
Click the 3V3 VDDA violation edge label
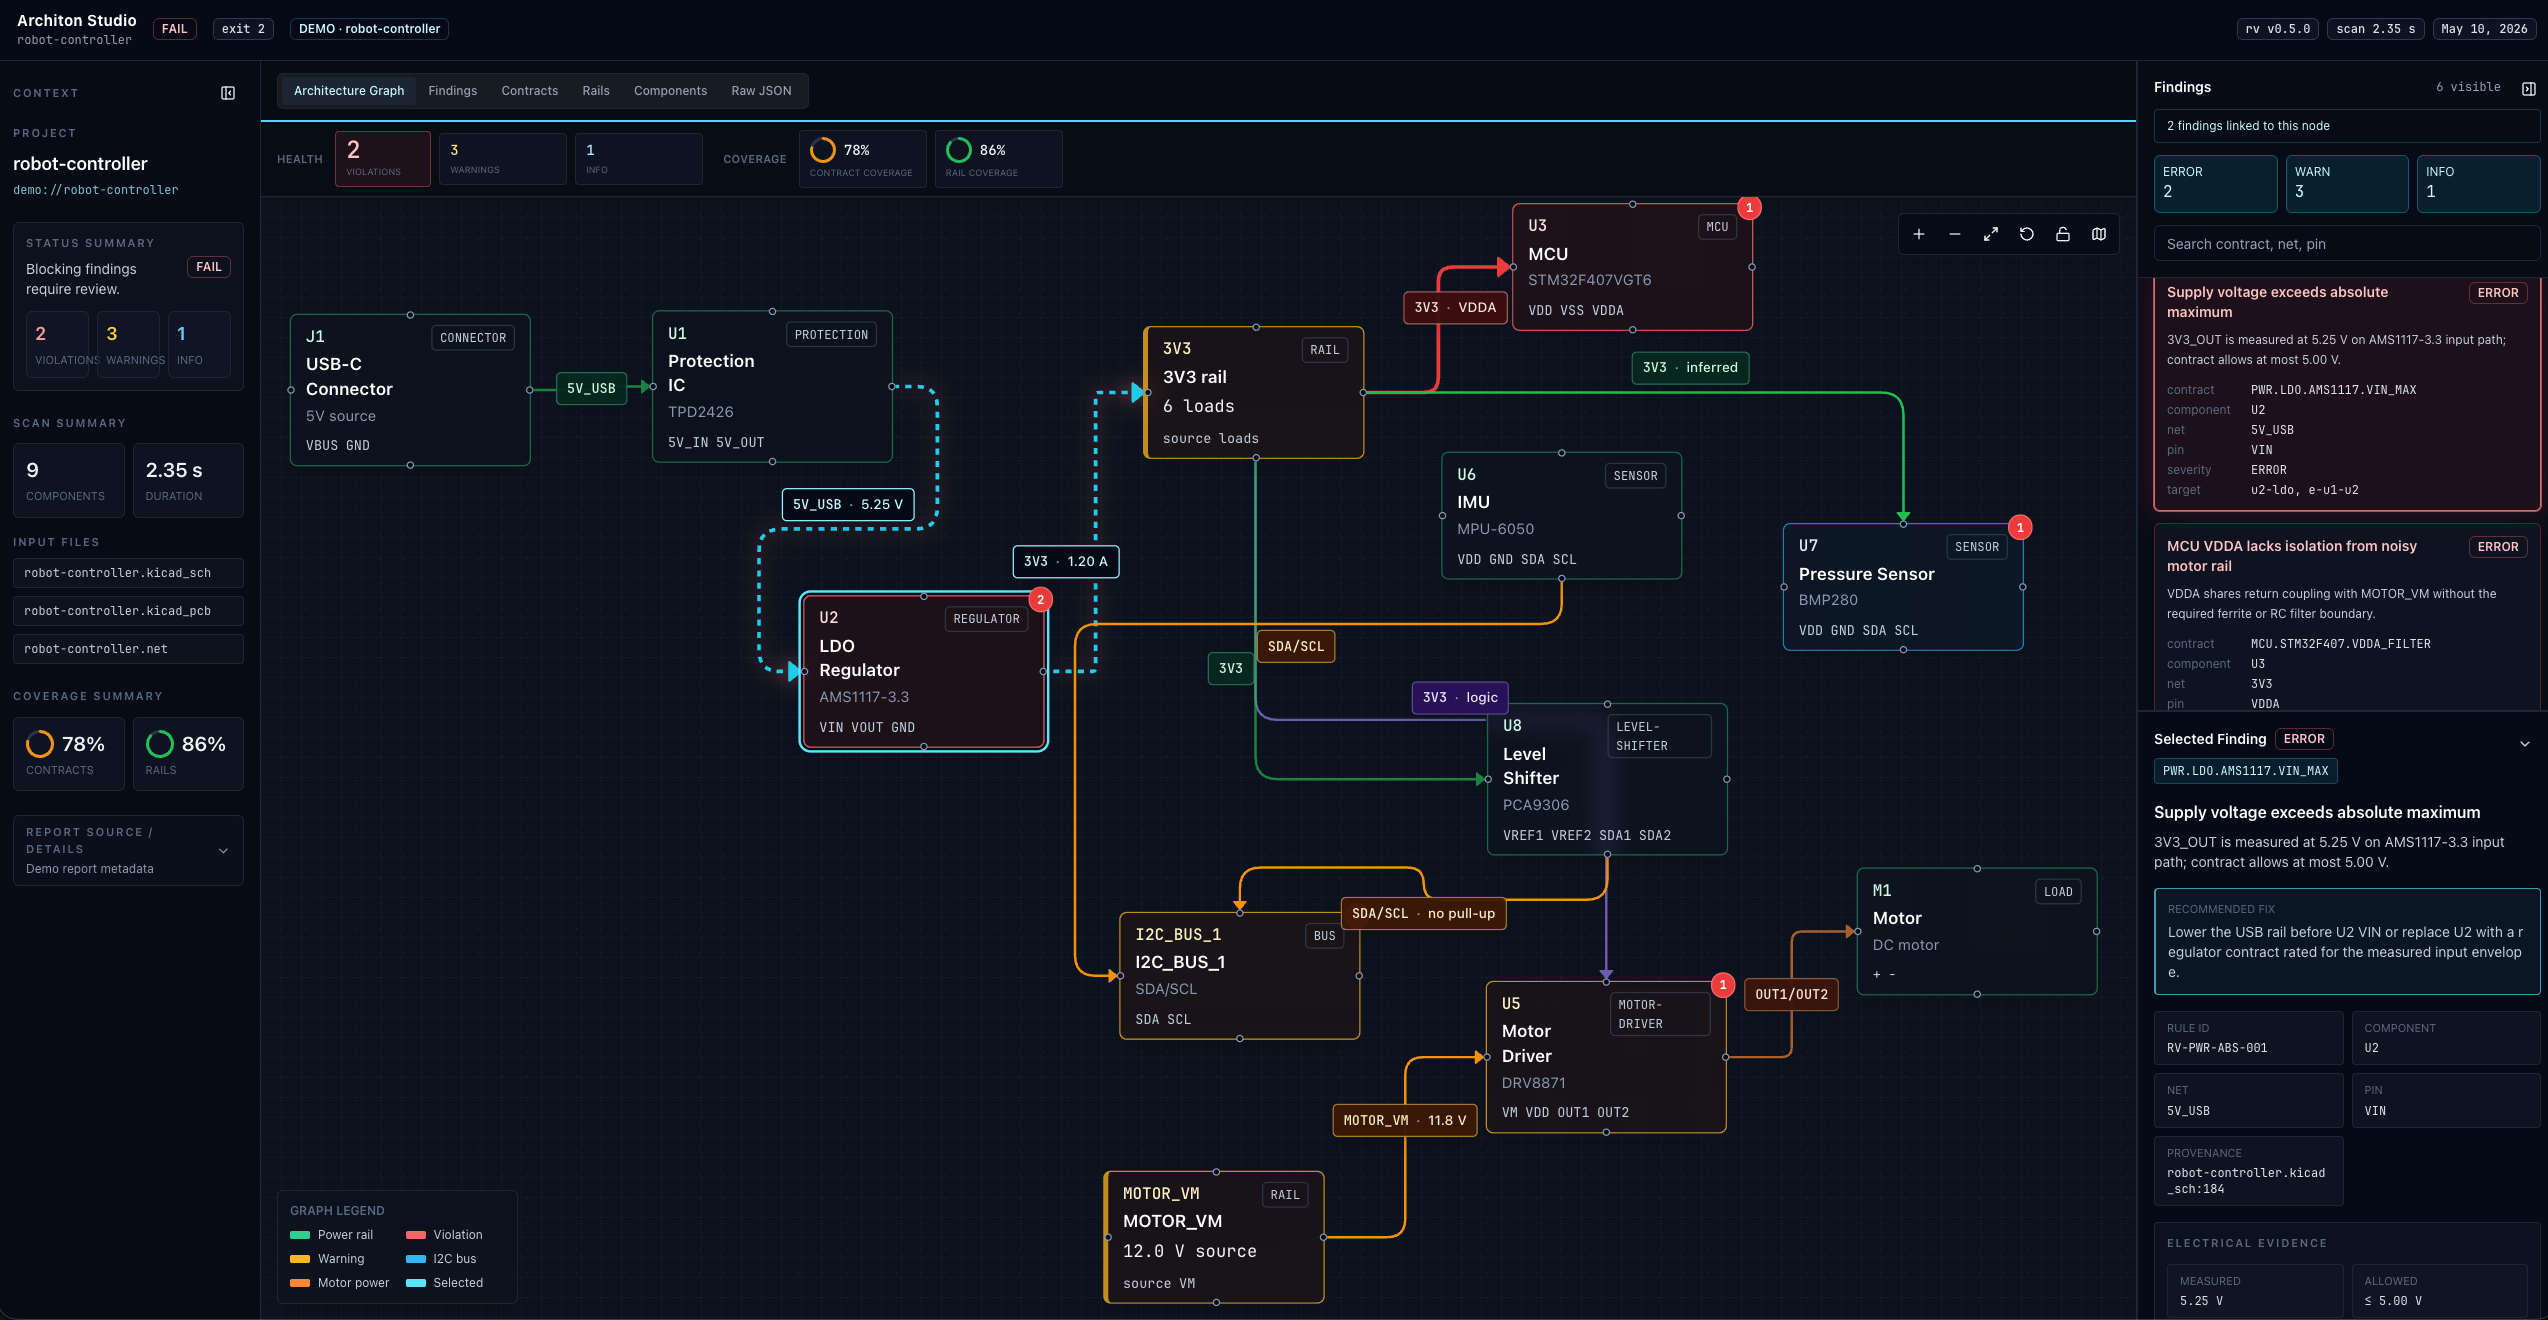[x=1455, y=308]
